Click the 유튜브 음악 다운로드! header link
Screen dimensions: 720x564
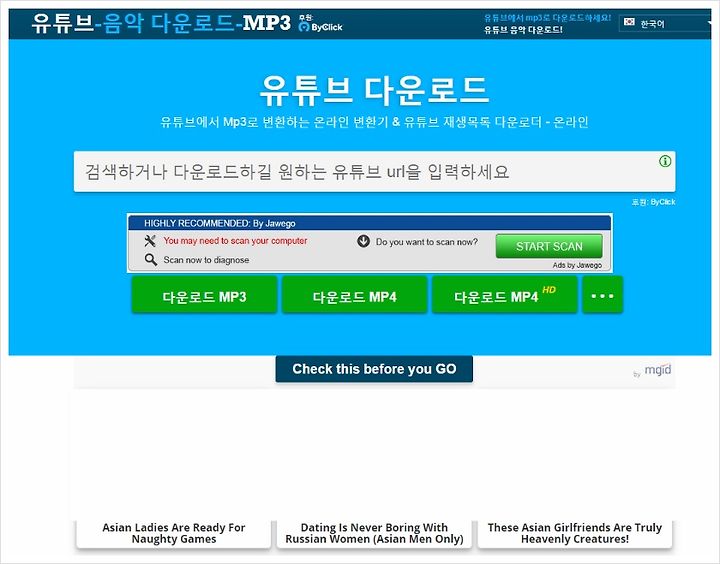coord(523,30)
